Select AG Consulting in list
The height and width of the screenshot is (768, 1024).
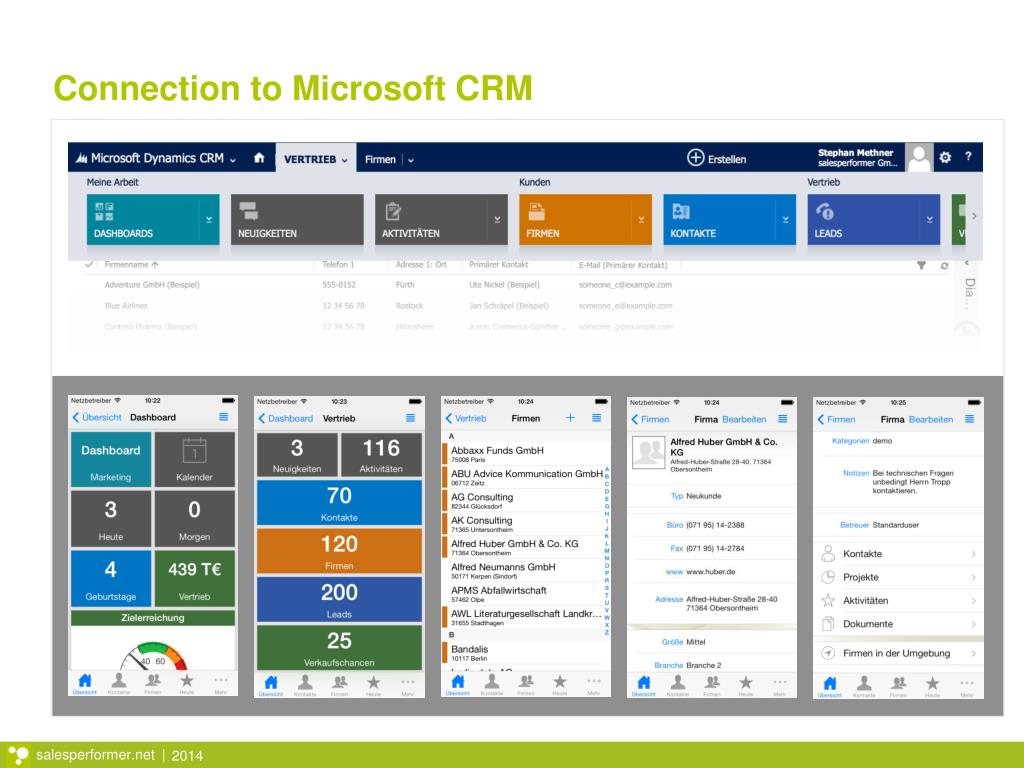tap(524, 500)
